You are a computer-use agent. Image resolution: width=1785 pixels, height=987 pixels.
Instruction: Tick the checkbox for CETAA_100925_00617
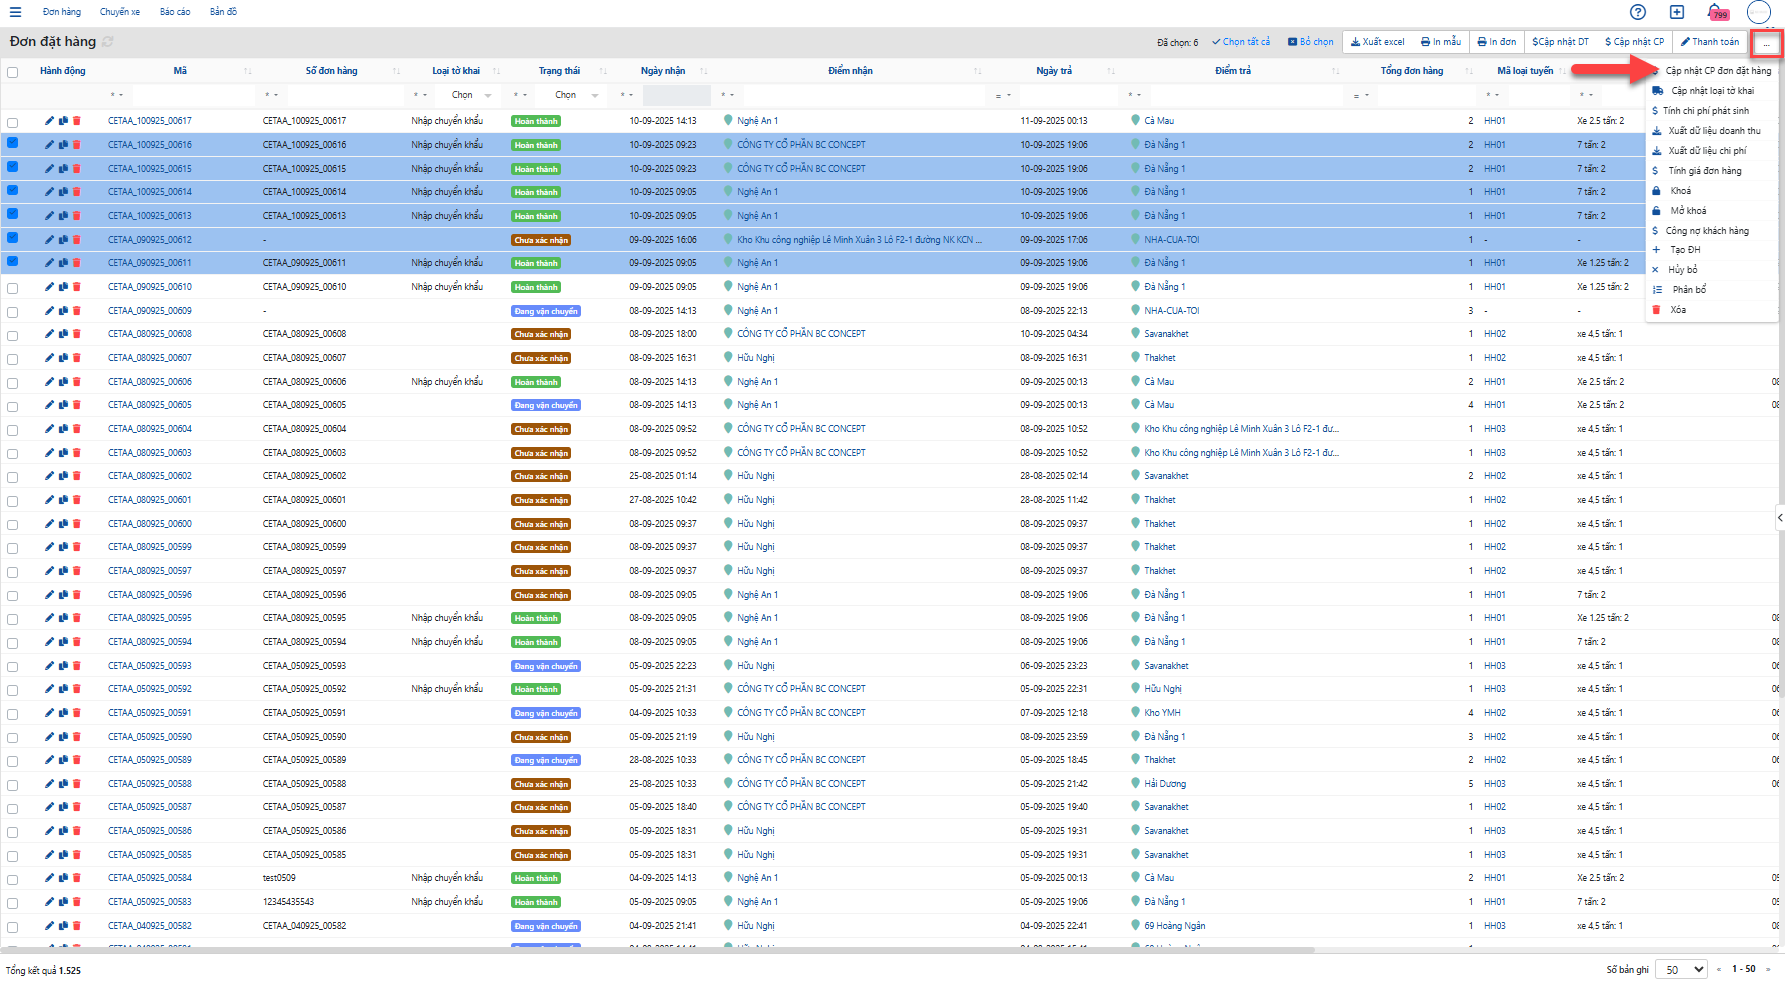pyautogui.click(x=13, y=122)
